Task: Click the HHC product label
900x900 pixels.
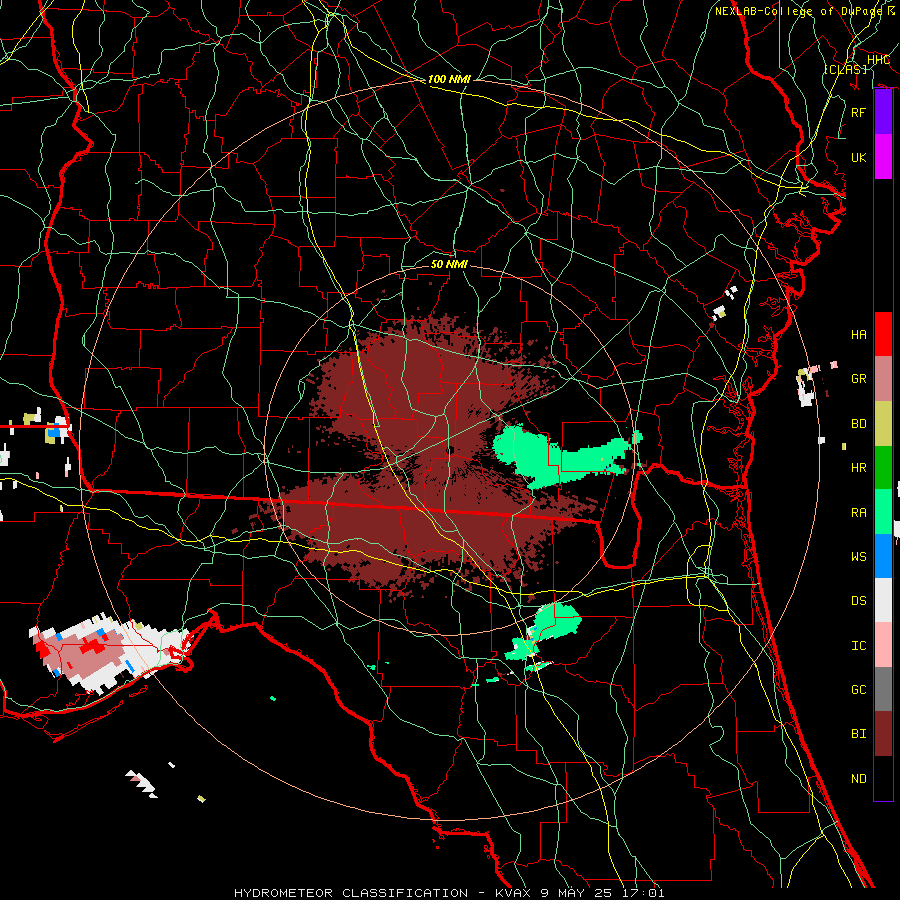Action: point(878,60)
